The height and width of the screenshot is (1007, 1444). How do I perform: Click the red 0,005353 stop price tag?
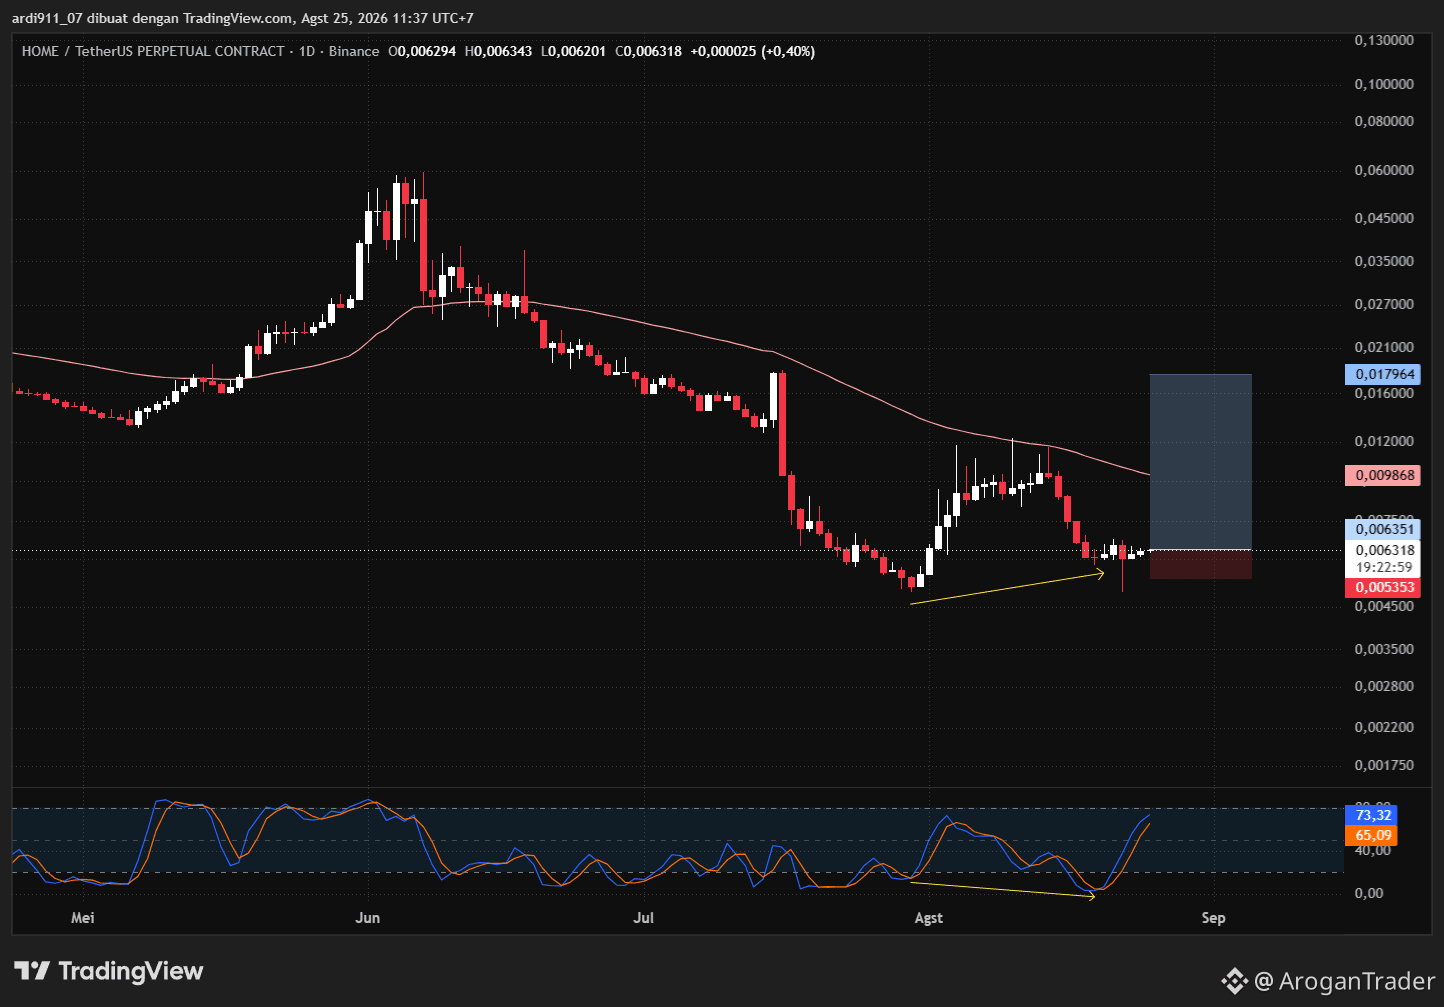[x=1384, y=587]
